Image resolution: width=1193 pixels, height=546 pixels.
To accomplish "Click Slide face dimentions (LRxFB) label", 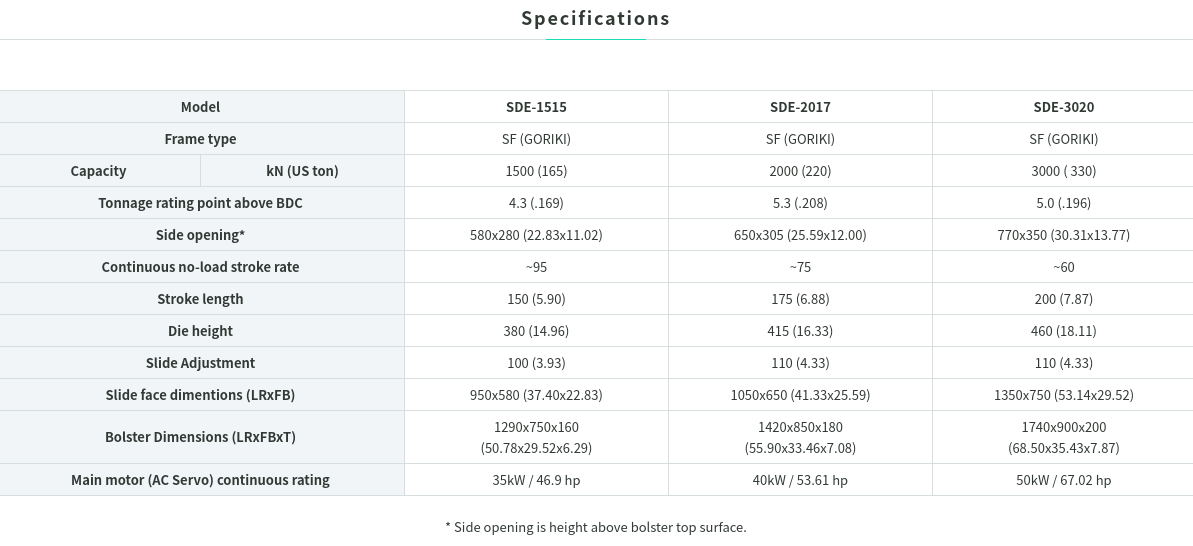I will (201, 395).
